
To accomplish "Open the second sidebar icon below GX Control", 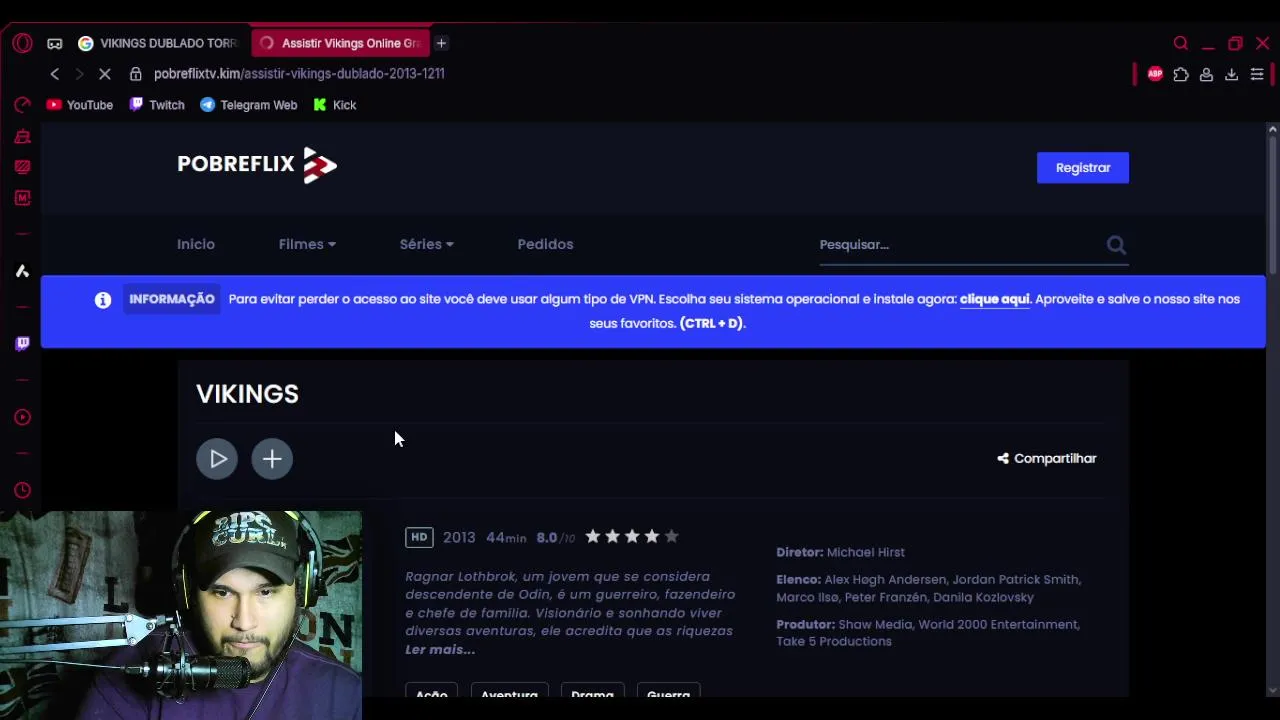I will (22, 136).
